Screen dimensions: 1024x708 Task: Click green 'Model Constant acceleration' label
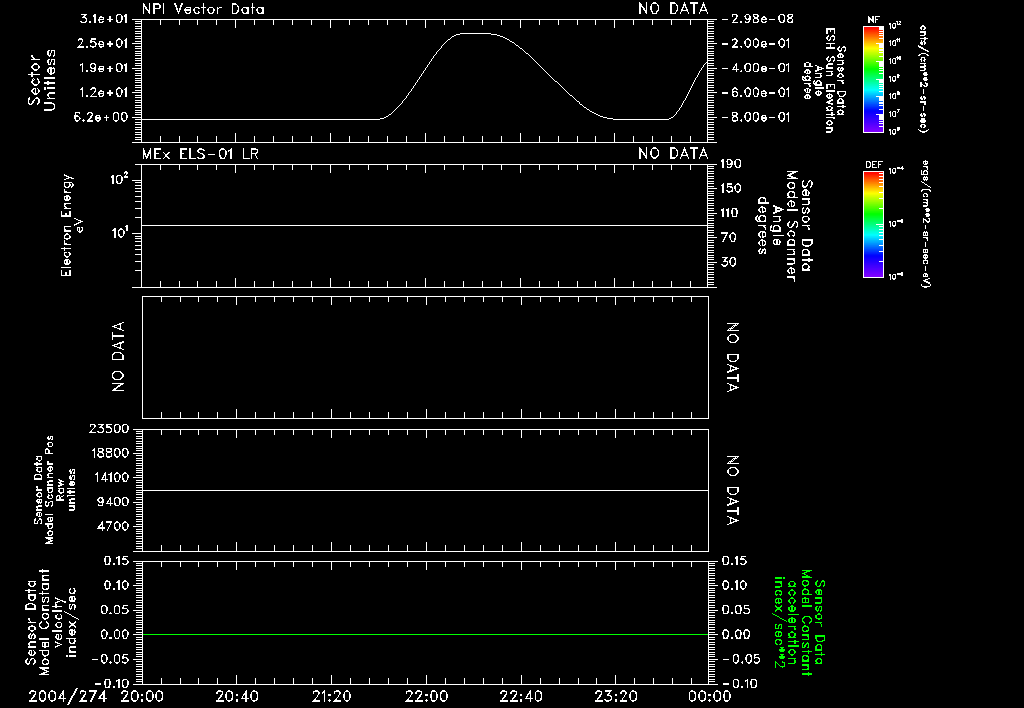799,622
